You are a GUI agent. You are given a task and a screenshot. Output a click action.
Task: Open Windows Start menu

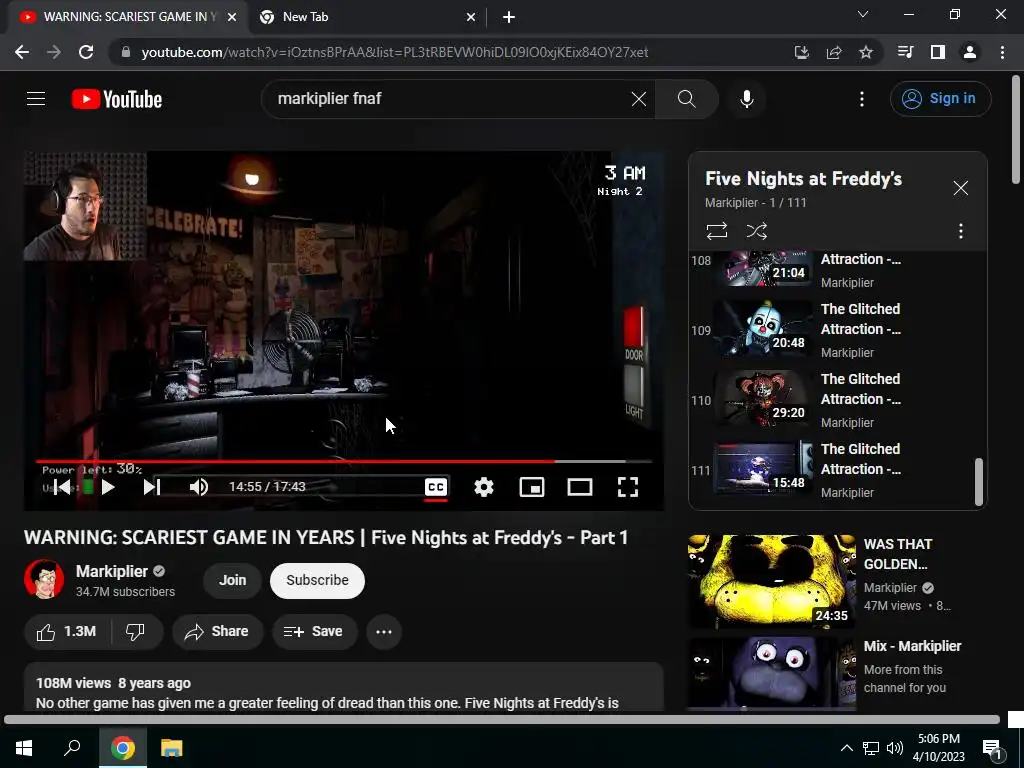tap(24, 748)
